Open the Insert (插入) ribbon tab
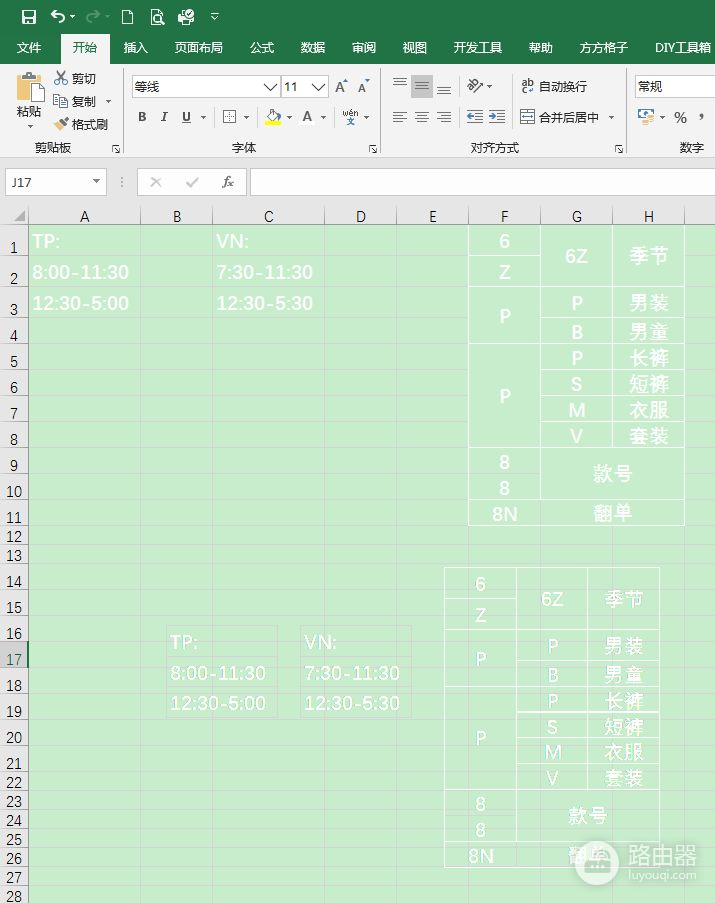The width and height of the screenshot is (715, 903). click(135, 48)
